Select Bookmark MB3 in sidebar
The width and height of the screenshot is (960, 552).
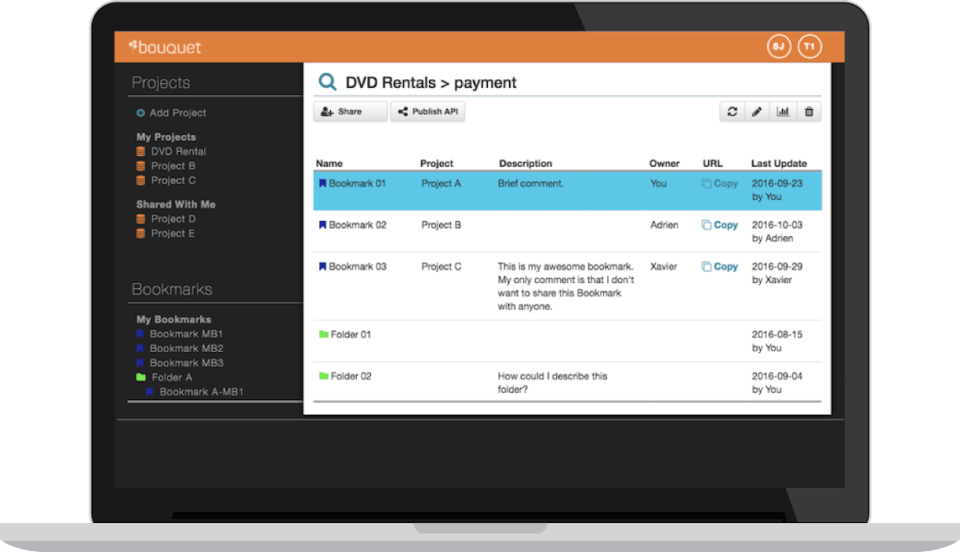179,364
